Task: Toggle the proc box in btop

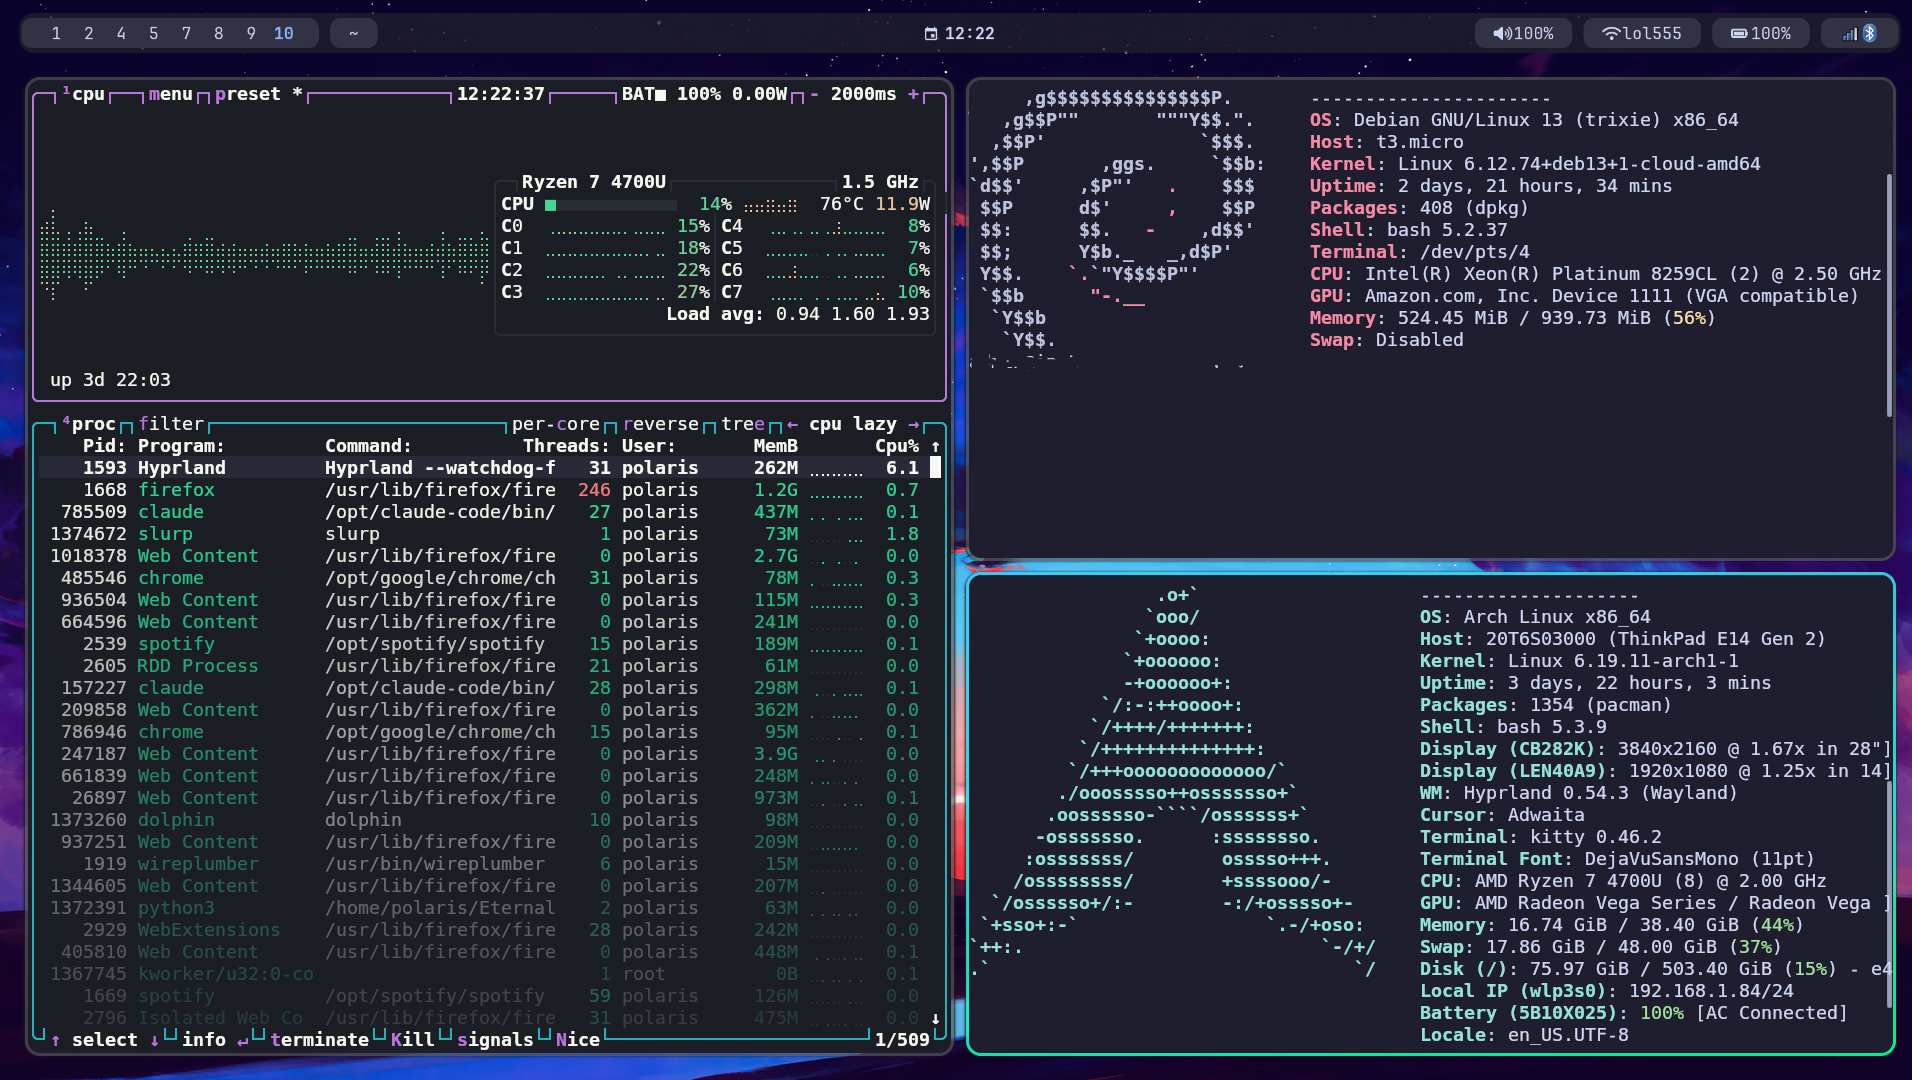Action: tap(89, 424)
